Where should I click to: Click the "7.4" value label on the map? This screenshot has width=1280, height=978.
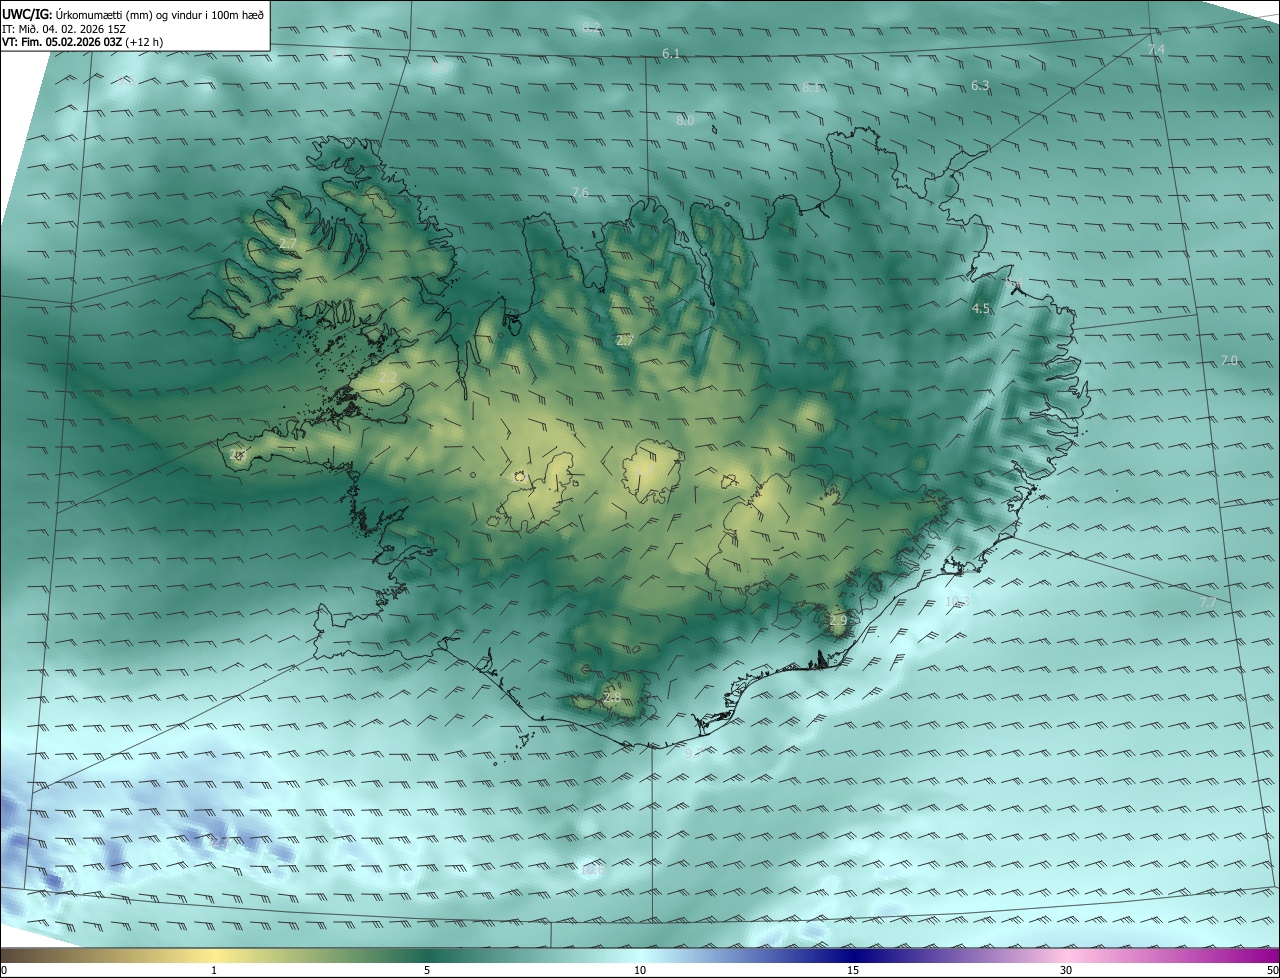1156,50
